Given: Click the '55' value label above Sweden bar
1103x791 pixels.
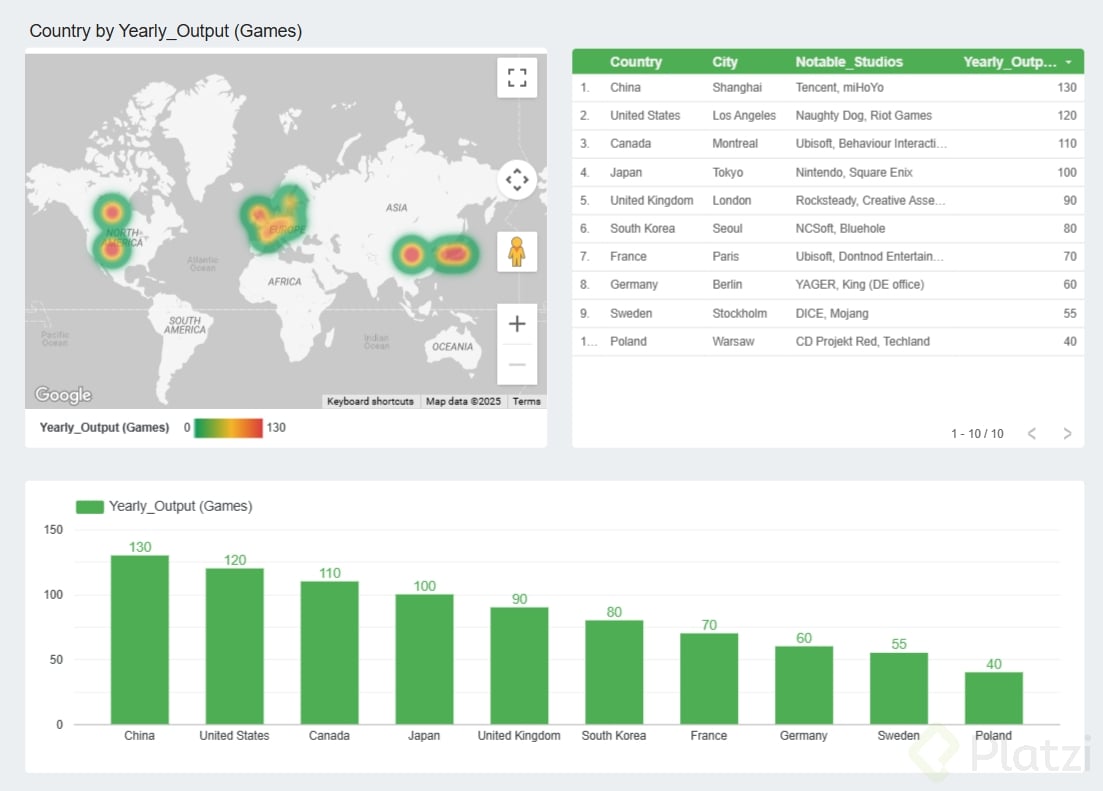Looking at the screenshot, I should coord(899,644).
